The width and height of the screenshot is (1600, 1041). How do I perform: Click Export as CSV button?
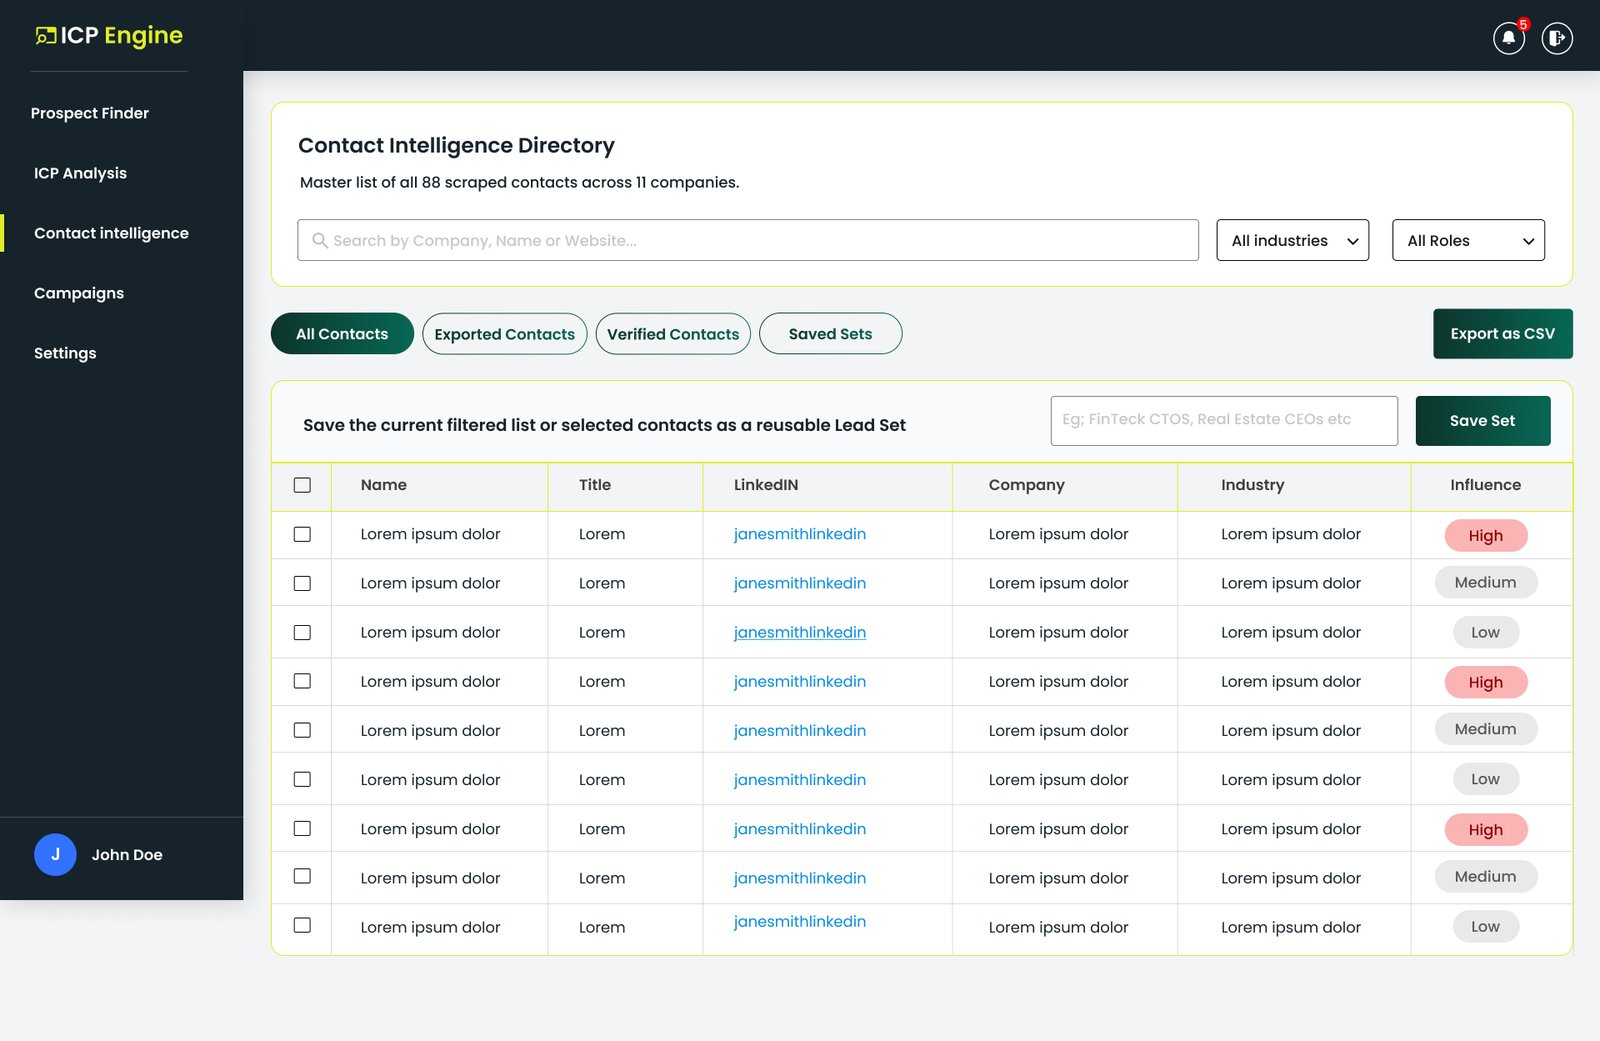1503,334
